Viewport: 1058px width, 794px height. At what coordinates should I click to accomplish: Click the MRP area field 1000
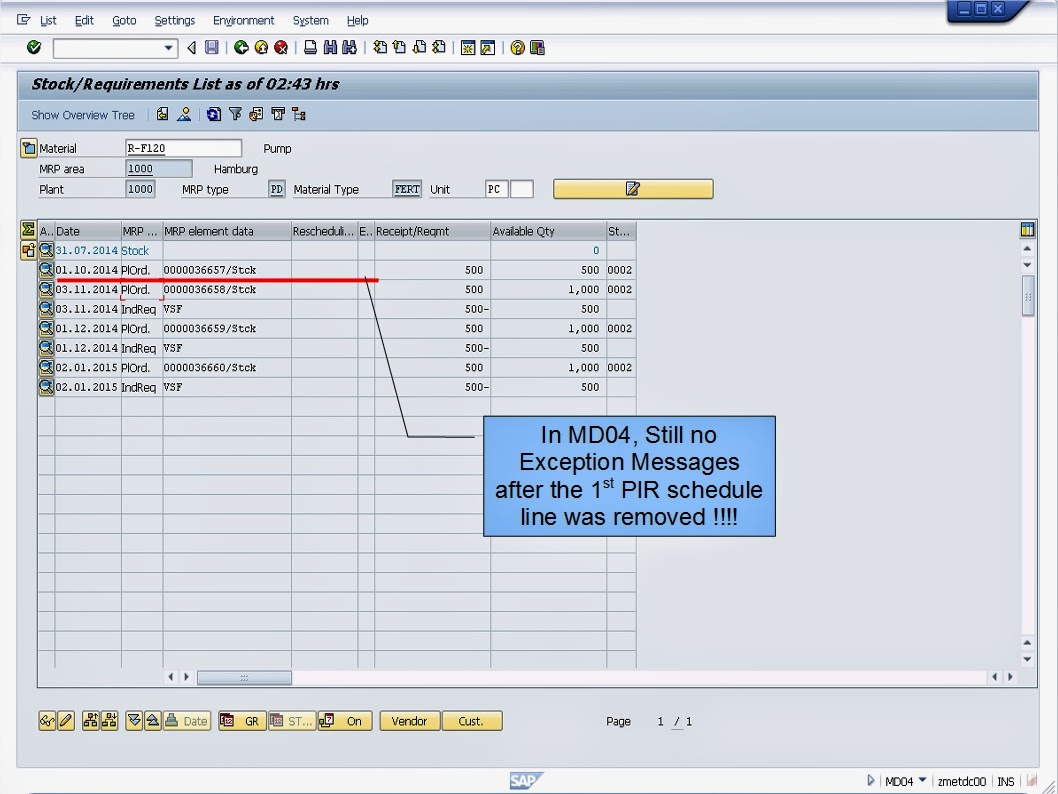coord(159,169)
